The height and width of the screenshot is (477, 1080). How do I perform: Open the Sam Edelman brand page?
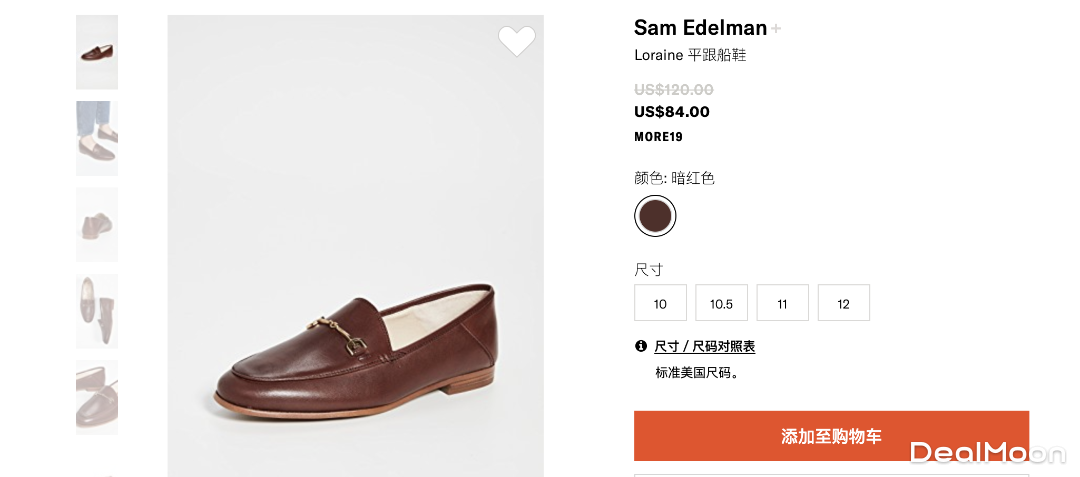700,28
